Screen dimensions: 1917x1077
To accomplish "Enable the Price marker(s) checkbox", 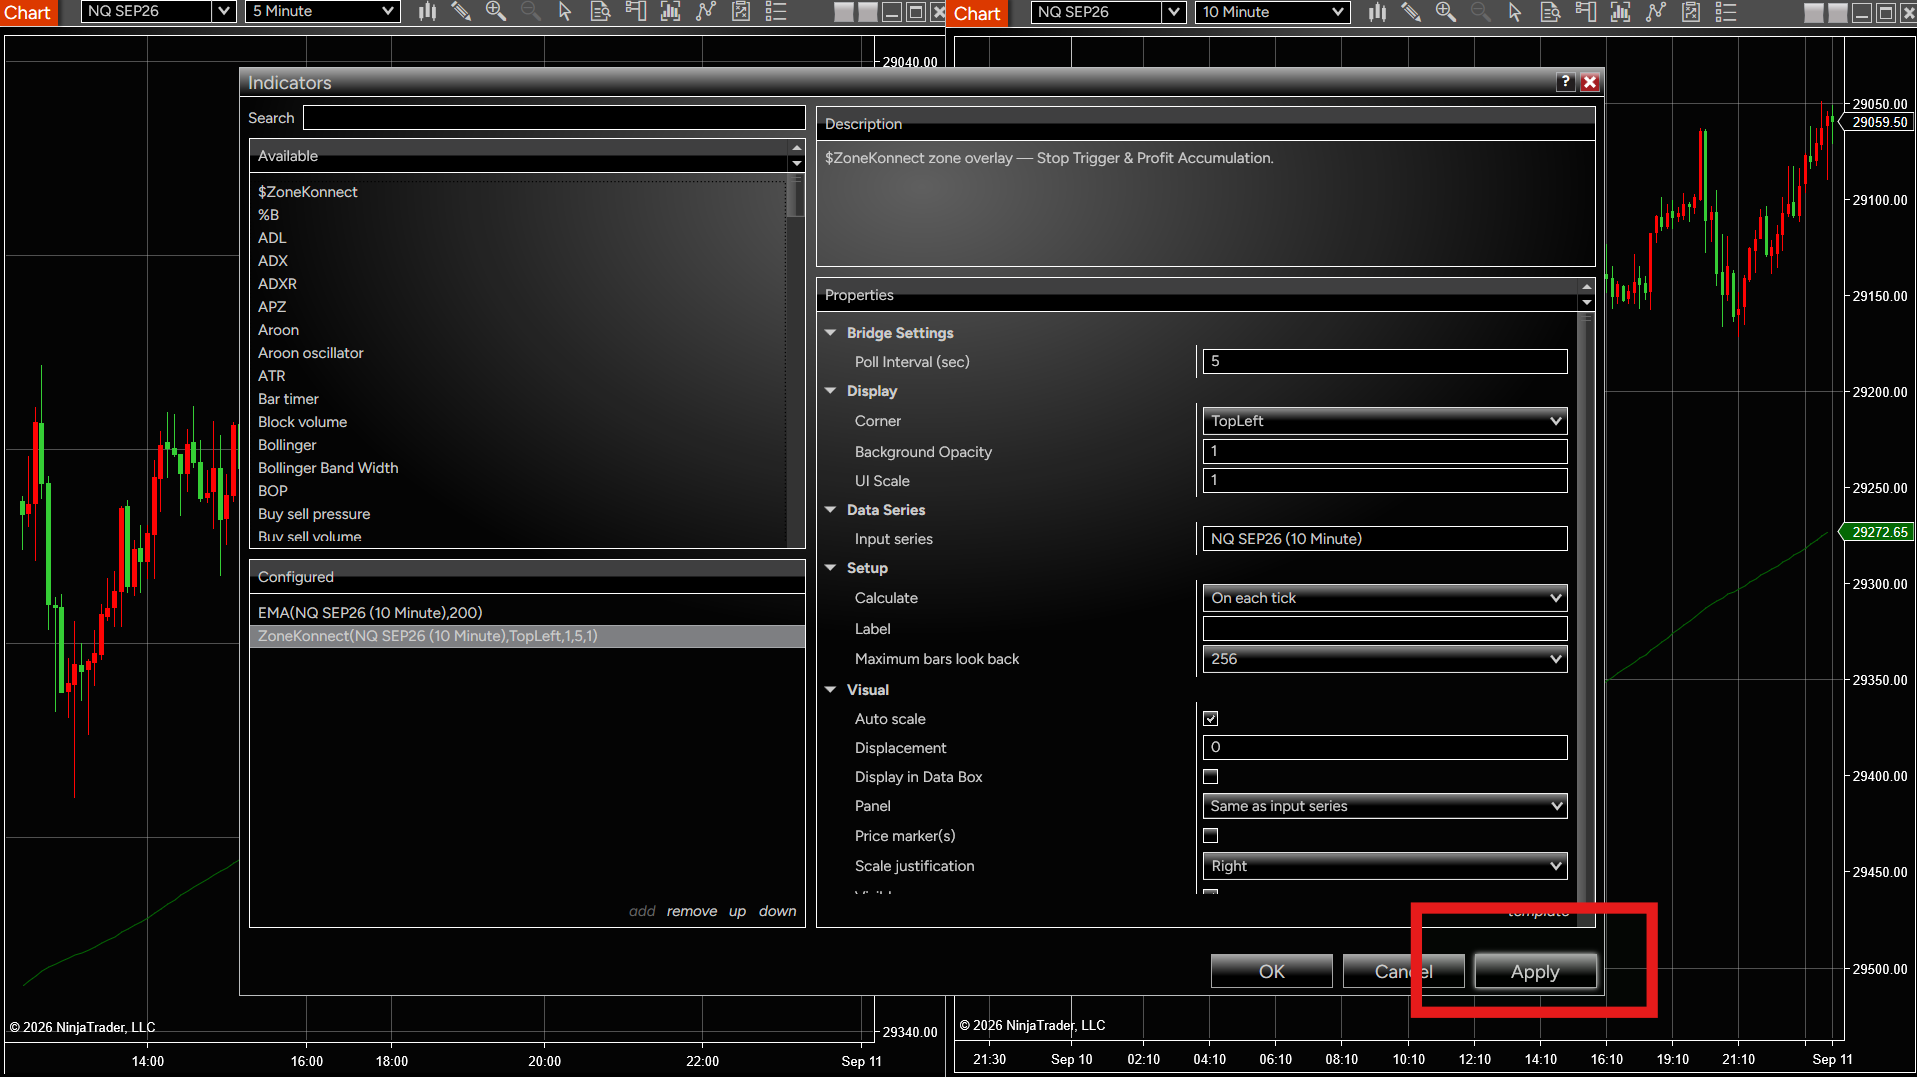I will pyautogui.click(x=1211, y=836).
